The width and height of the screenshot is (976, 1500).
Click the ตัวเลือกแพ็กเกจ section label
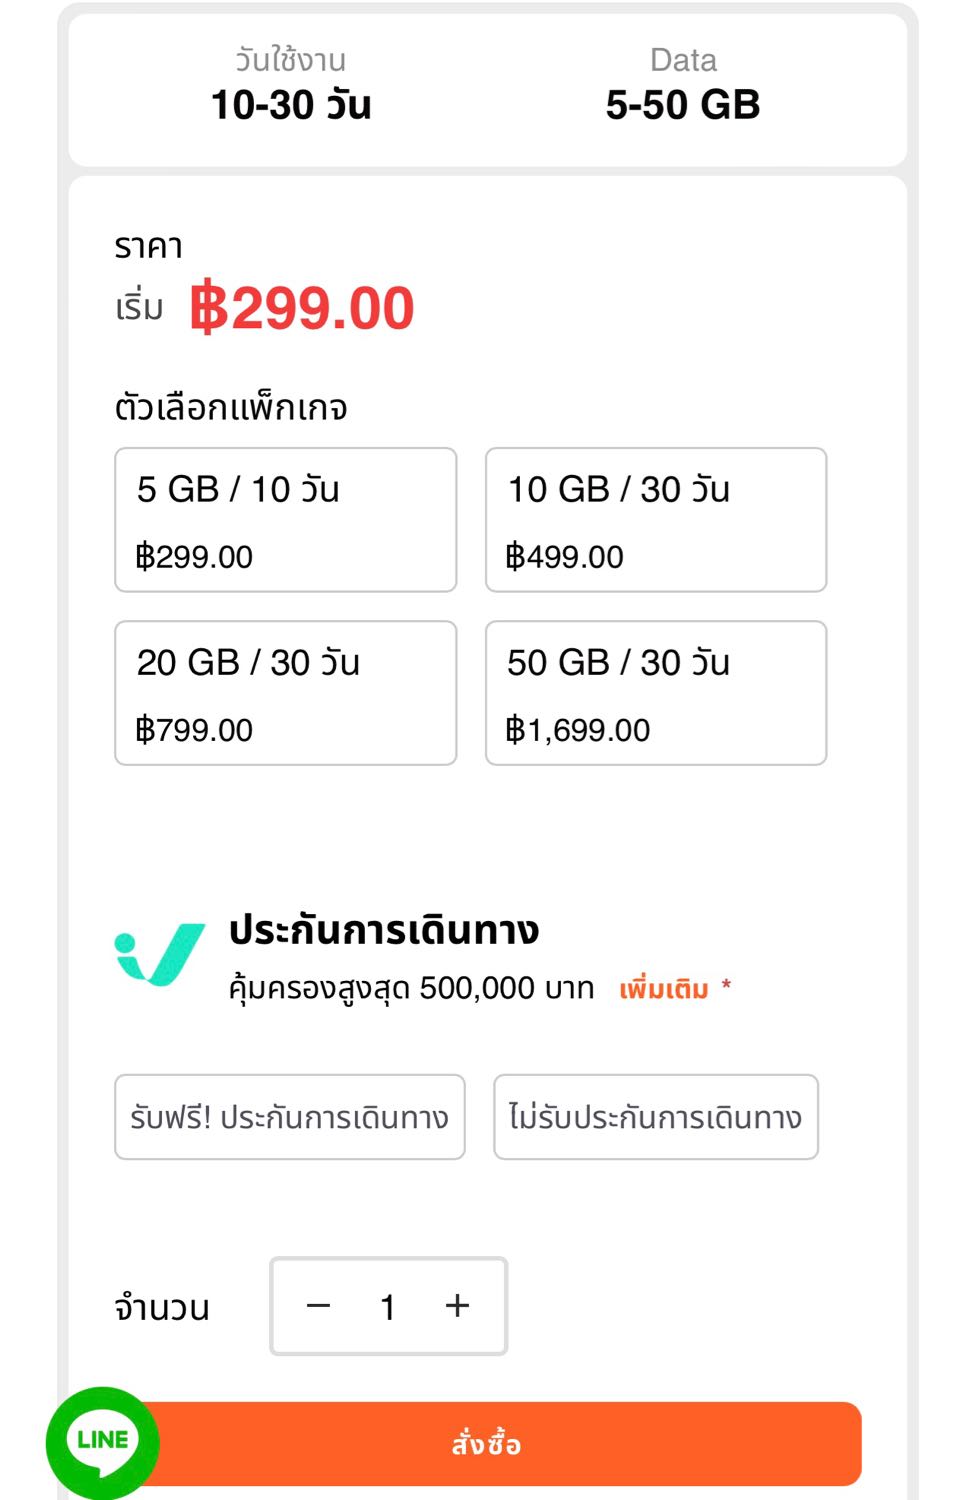tap(231, 408)
